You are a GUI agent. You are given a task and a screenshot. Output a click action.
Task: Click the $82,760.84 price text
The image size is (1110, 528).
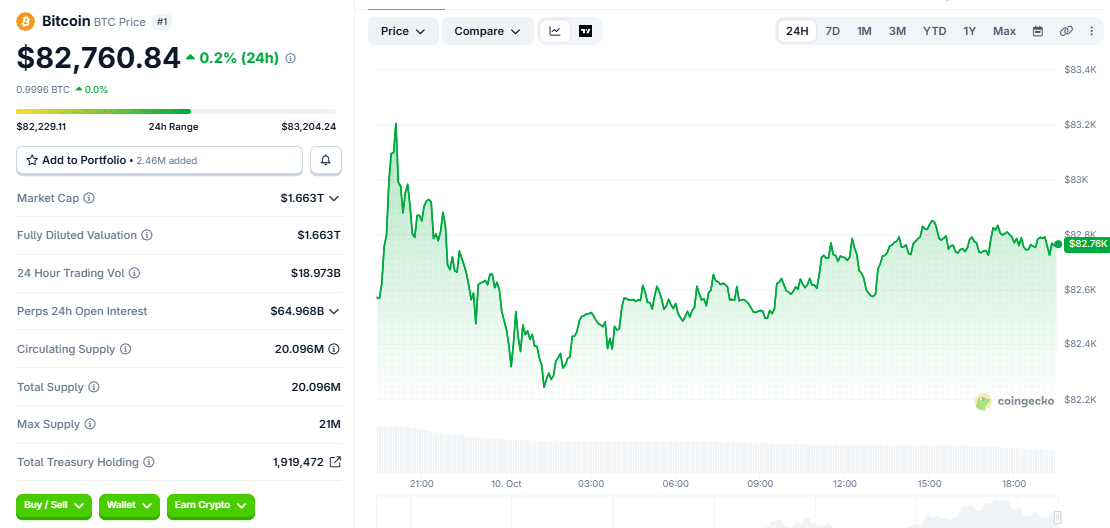(98, 58)
